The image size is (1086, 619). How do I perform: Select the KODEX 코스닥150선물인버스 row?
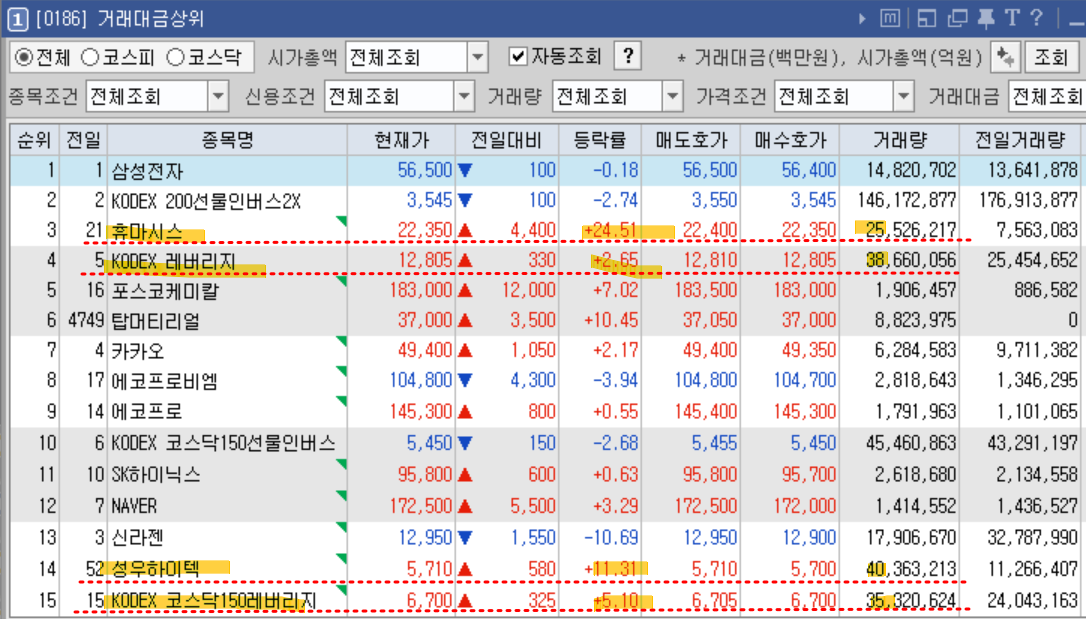(x=544, y=443)
